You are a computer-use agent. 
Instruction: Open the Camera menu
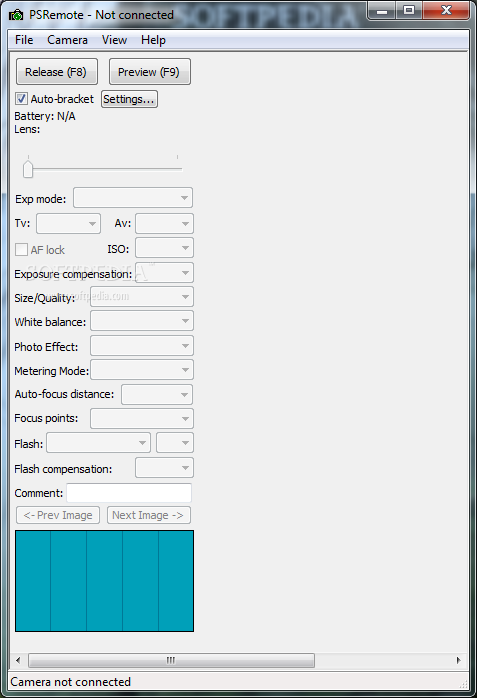[x=67, y=40]
